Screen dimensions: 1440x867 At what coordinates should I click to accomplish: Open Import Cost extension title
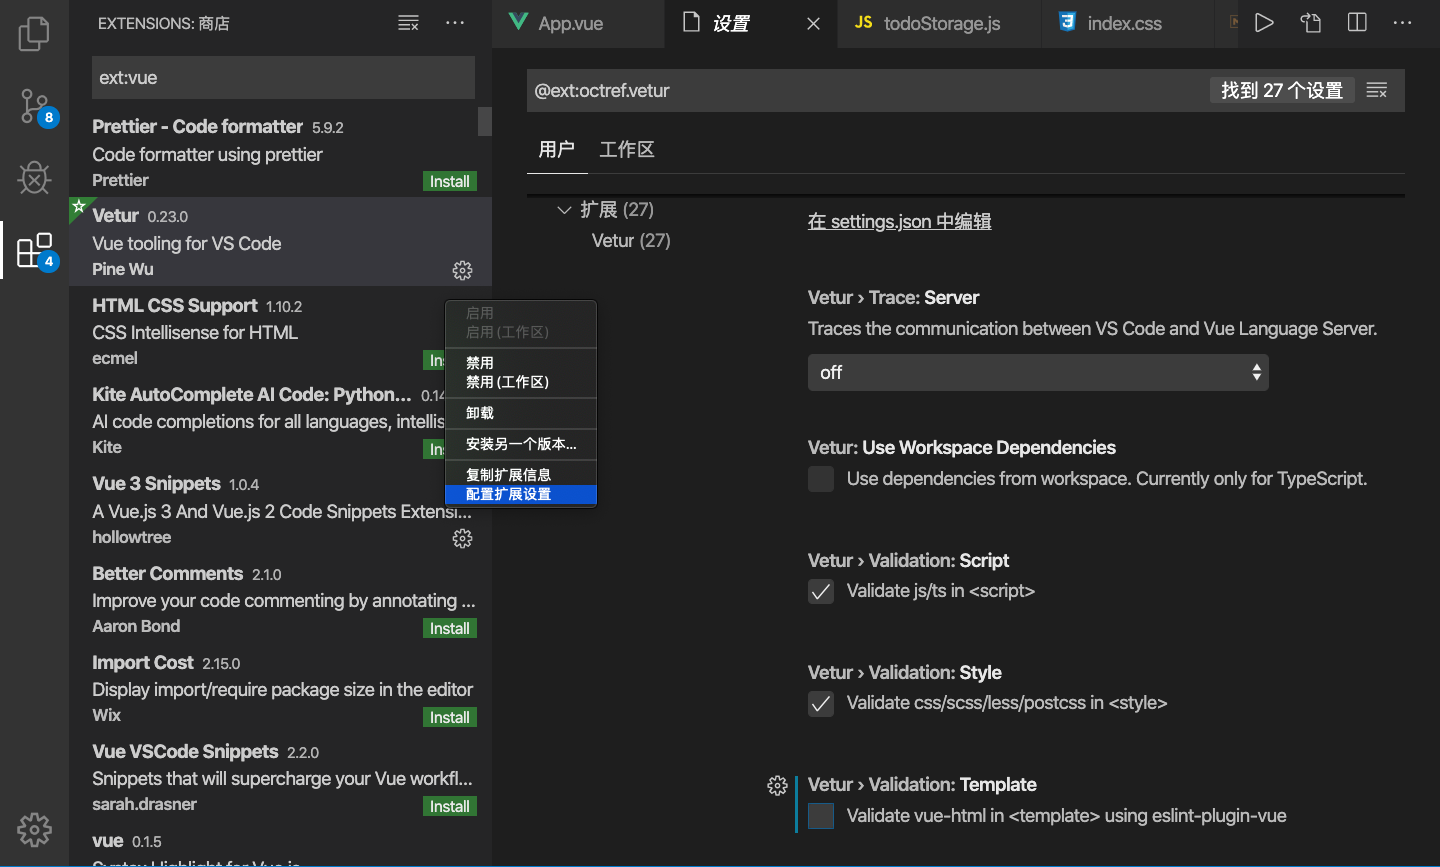(x=142, y=663)
